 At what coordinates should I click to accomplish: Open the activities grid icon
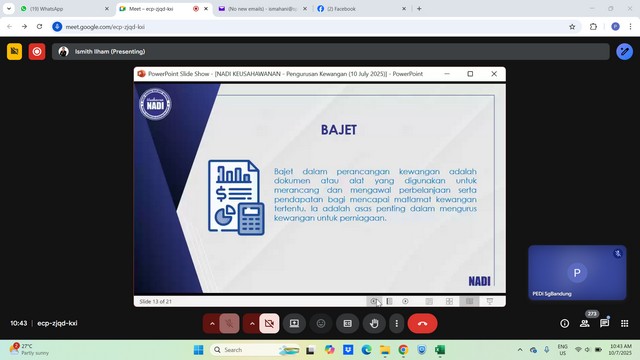624,323
